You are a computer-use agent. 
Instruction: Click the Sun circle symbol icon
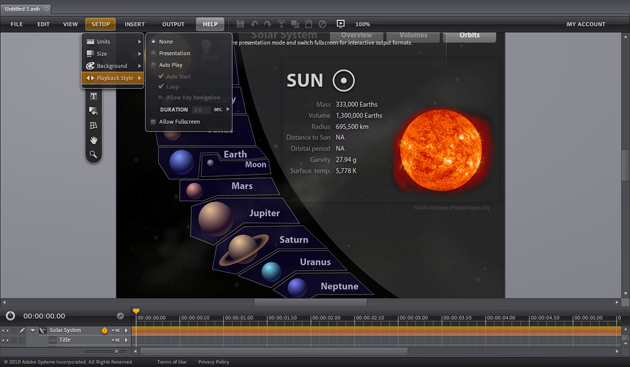point(344,80)
